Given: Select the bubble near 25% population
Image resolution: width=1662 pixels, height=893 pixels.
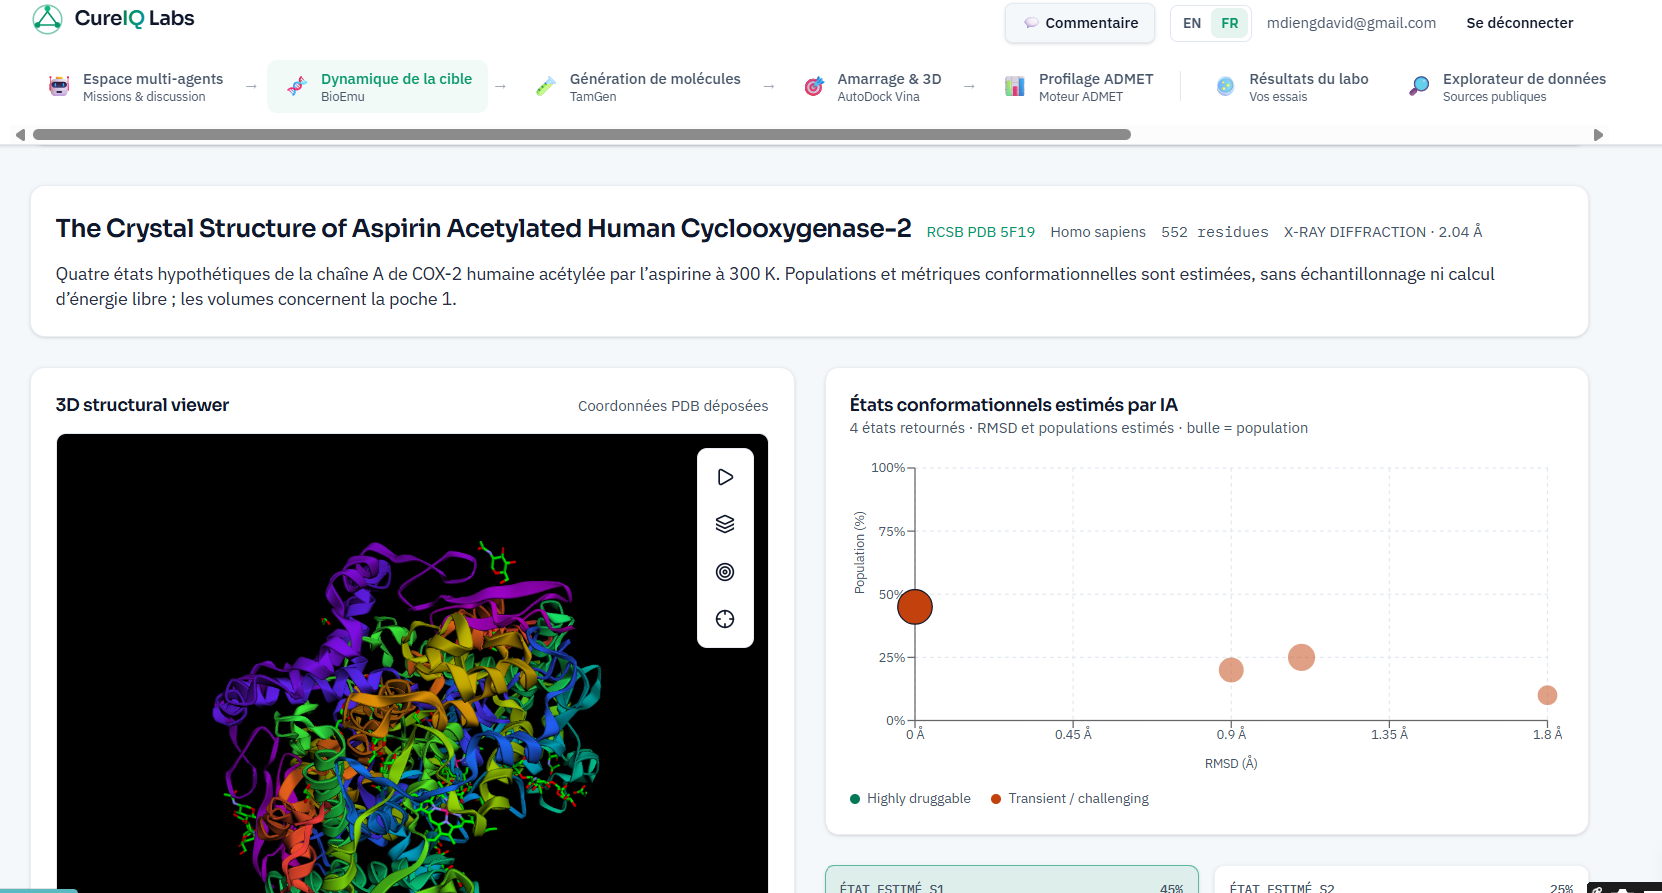Looking at the screenshot, I should (1301, 657).
